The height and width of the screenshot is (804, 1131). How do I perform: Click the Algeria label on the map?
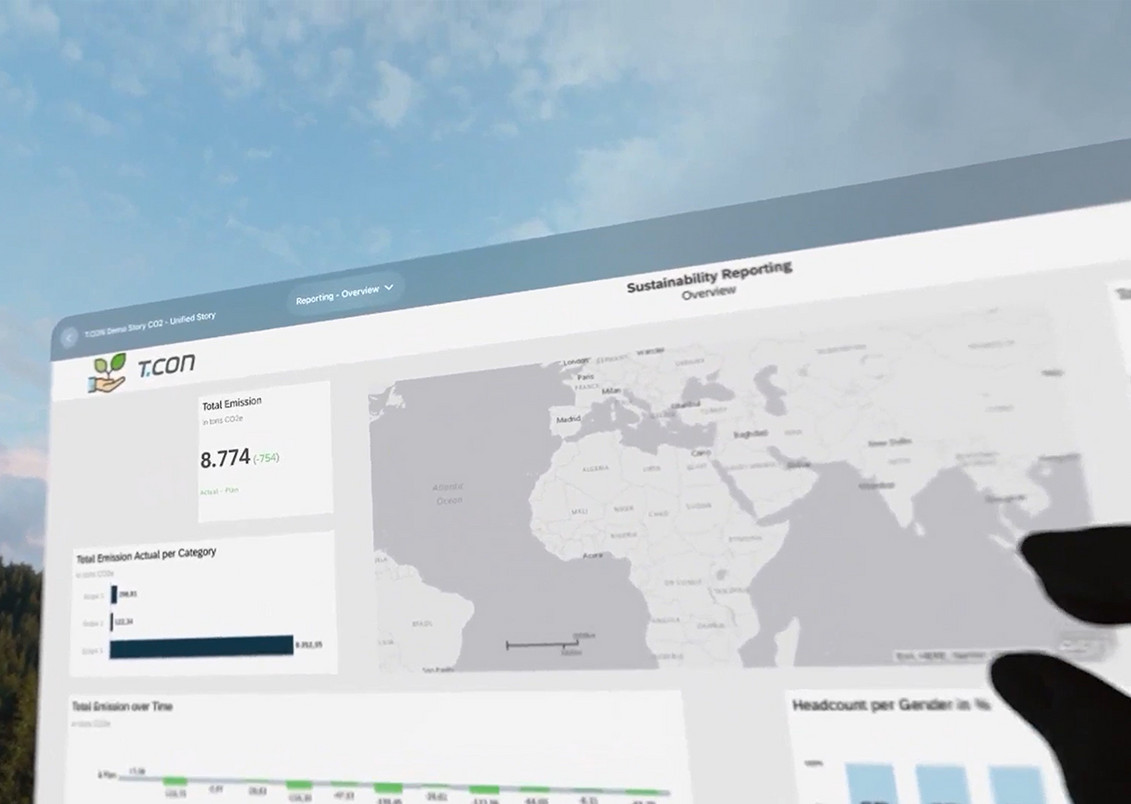point(595,469)
